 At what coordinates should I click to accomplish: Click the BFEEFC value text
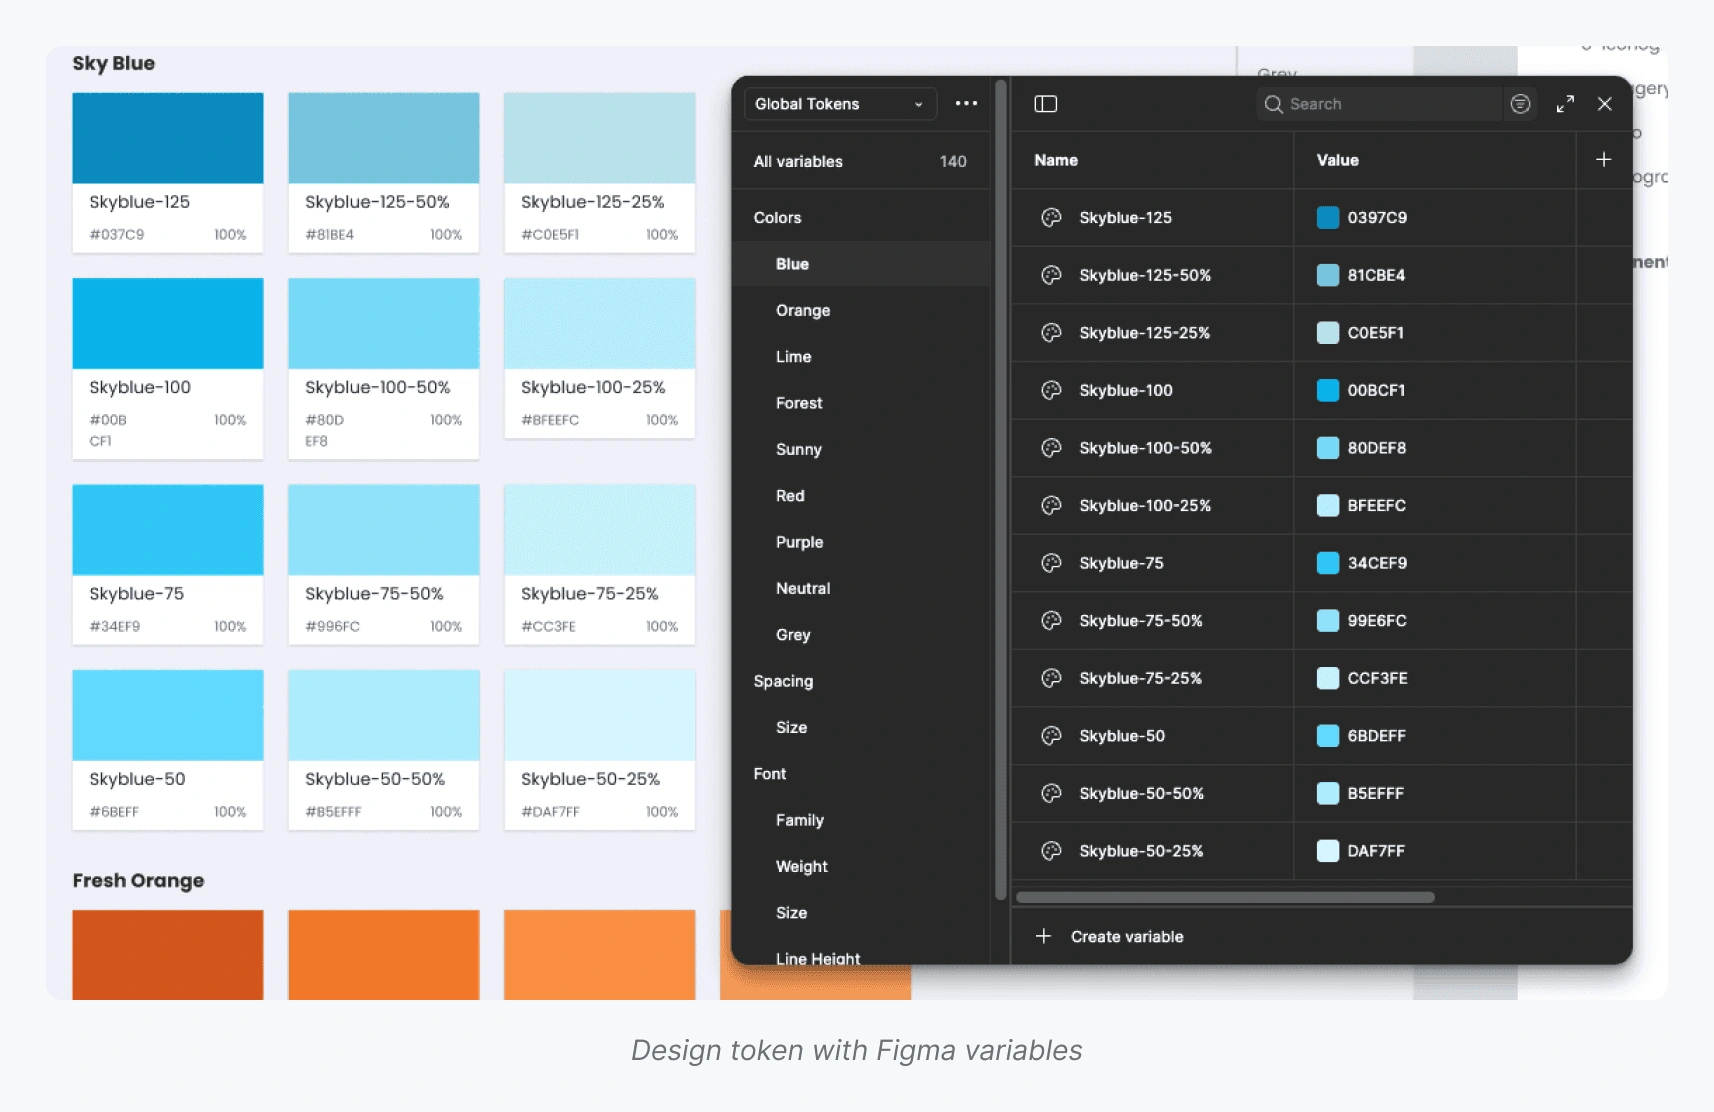coord(1376,506)
